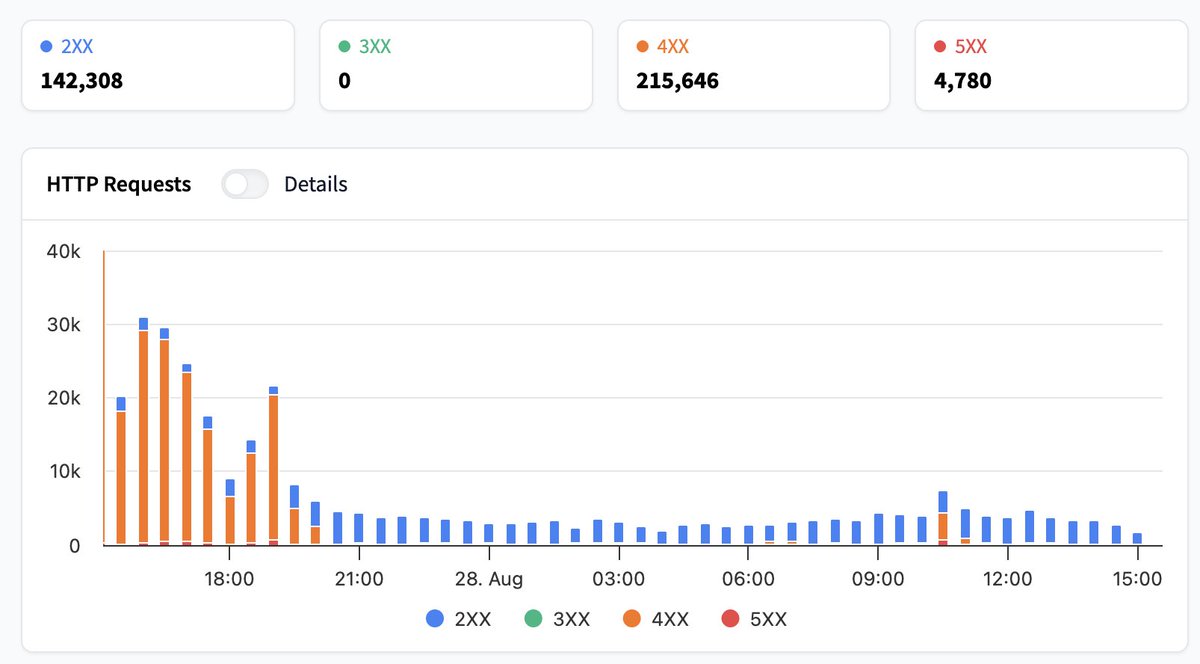This screenshot has height=664, width=1200.
Task: Click the 15:00 x-axis label
Action: point(1137,579)
